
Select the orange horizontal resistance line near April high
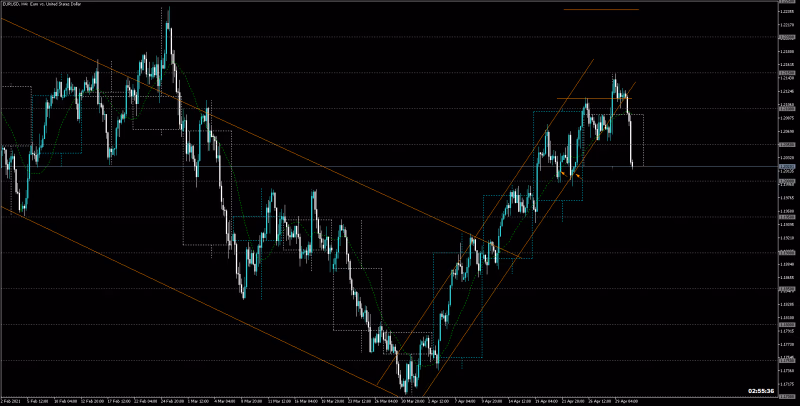pyautogui.click(x=590, y=99)
